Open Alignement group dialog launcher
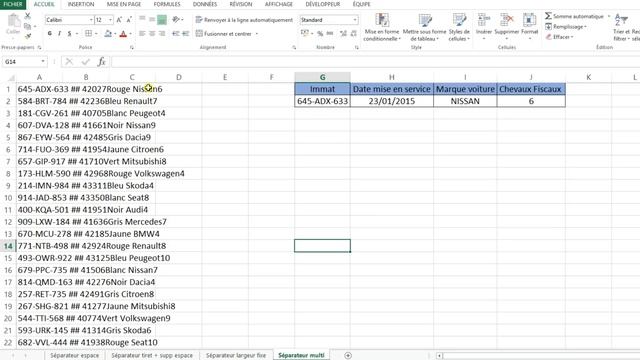Screen dimensions: 640x360 294,47
